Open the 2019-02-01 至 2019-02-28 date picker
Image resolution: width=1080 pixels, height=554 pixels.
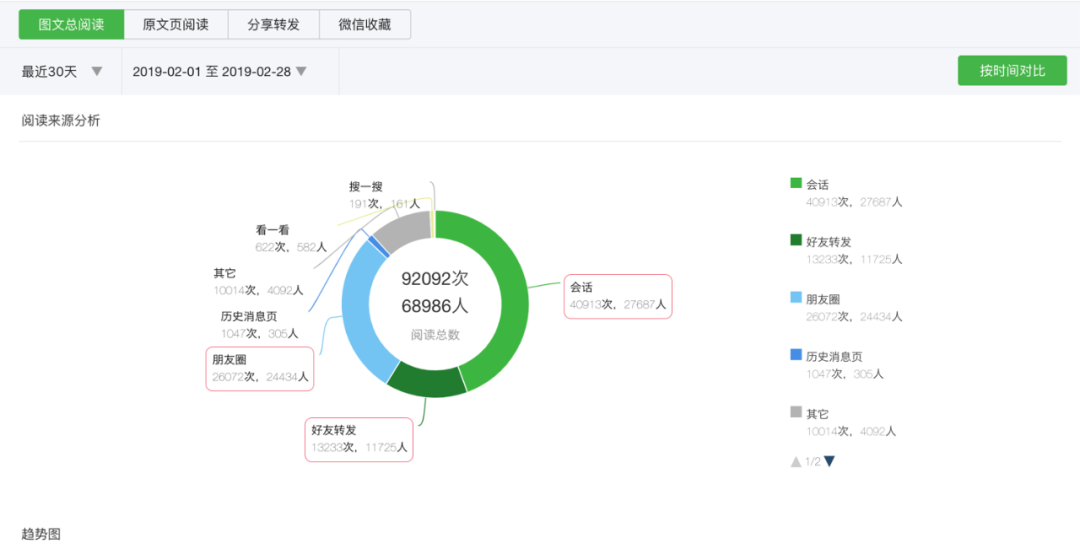[x=219, y=71]
